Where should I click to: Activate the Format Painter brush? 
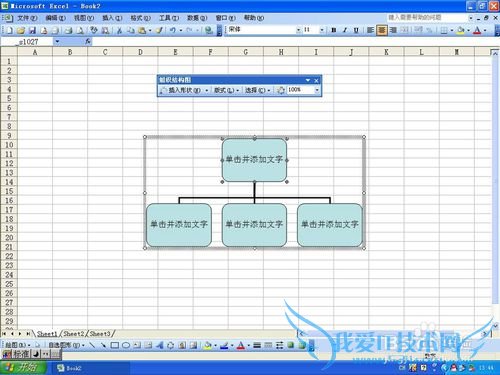pyautogui.click(x=159, y=30)
